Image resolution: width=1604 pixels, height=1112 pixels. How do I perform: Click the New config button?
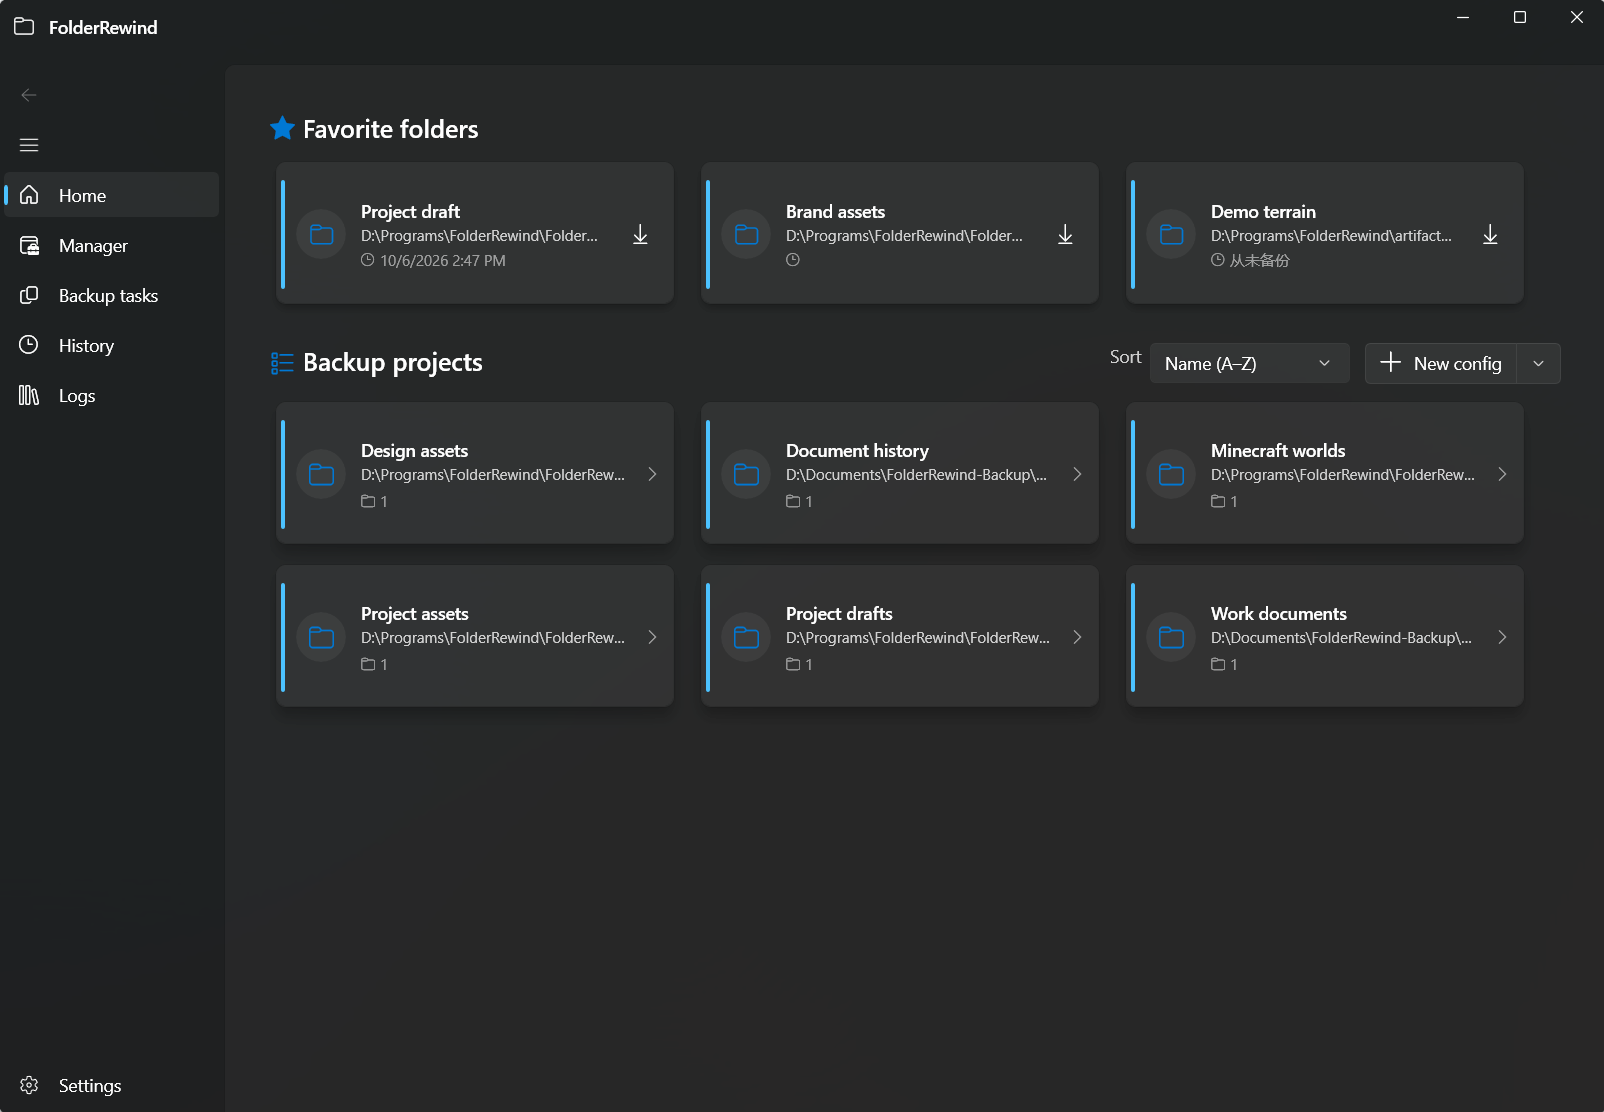tap(1441, 363)
